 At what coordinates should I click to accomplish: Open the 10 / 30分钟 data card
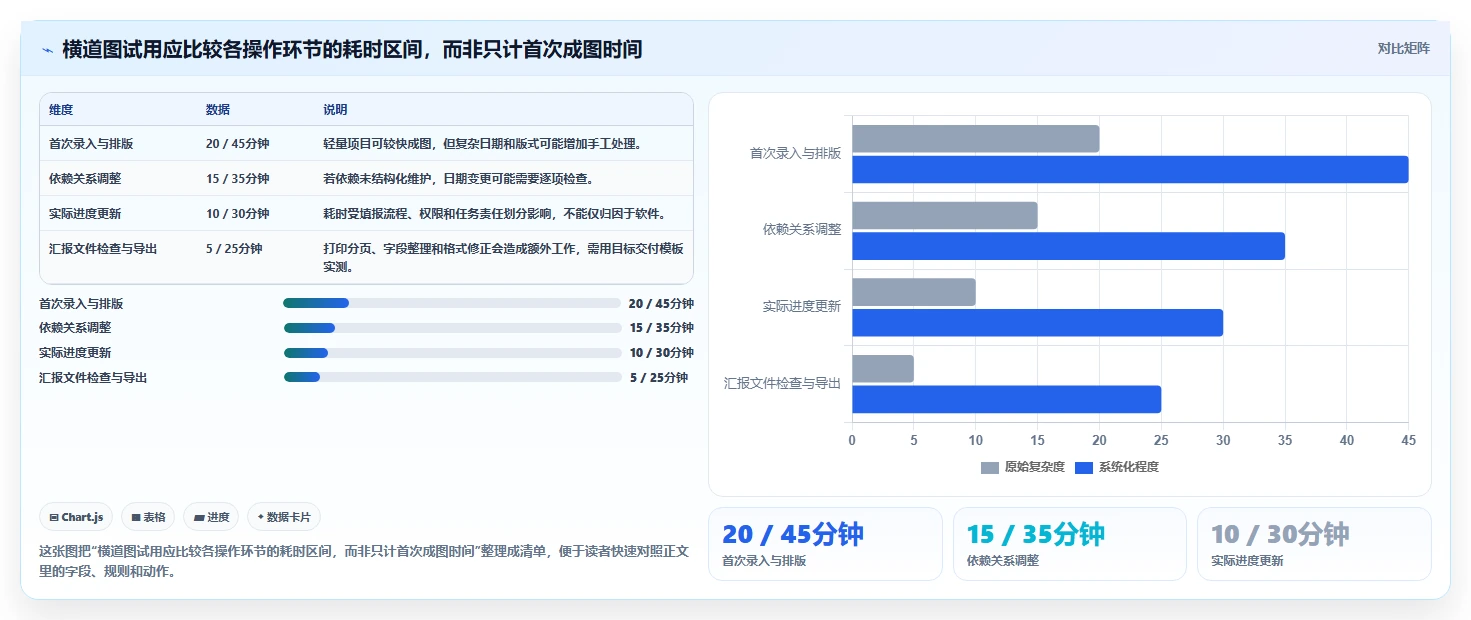1314,544
